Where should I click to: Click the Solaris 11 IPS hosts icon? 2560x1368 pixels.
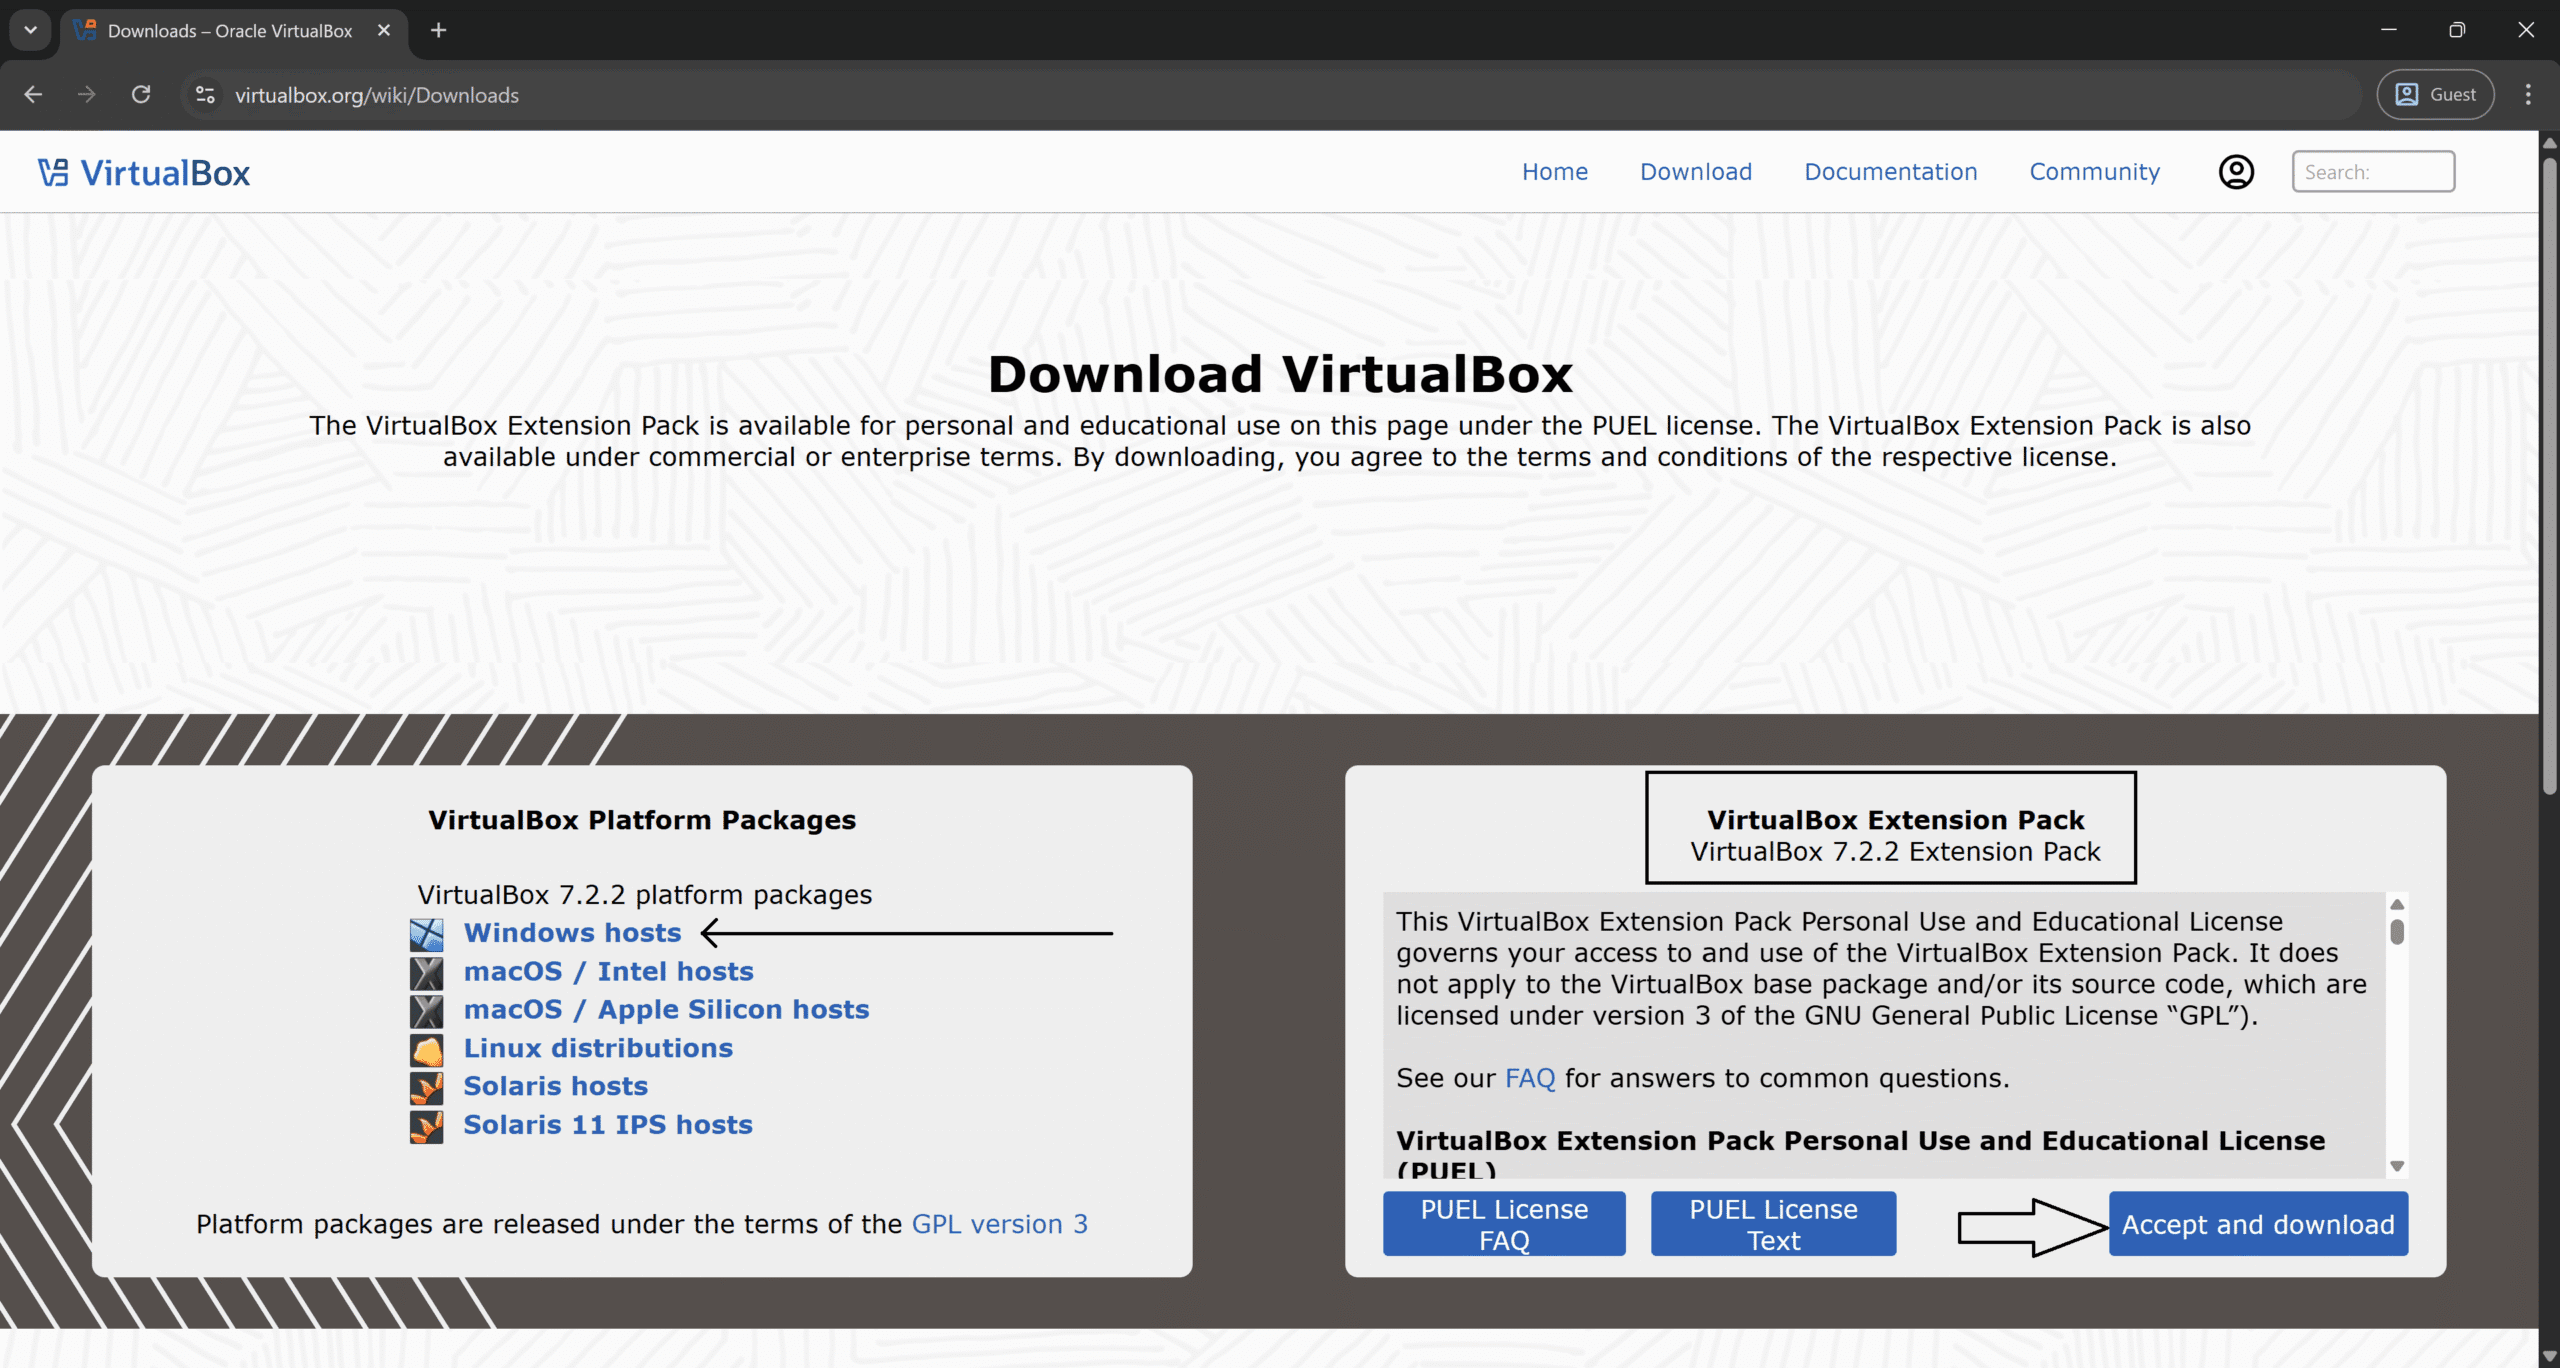click(x=427, y=1127)
